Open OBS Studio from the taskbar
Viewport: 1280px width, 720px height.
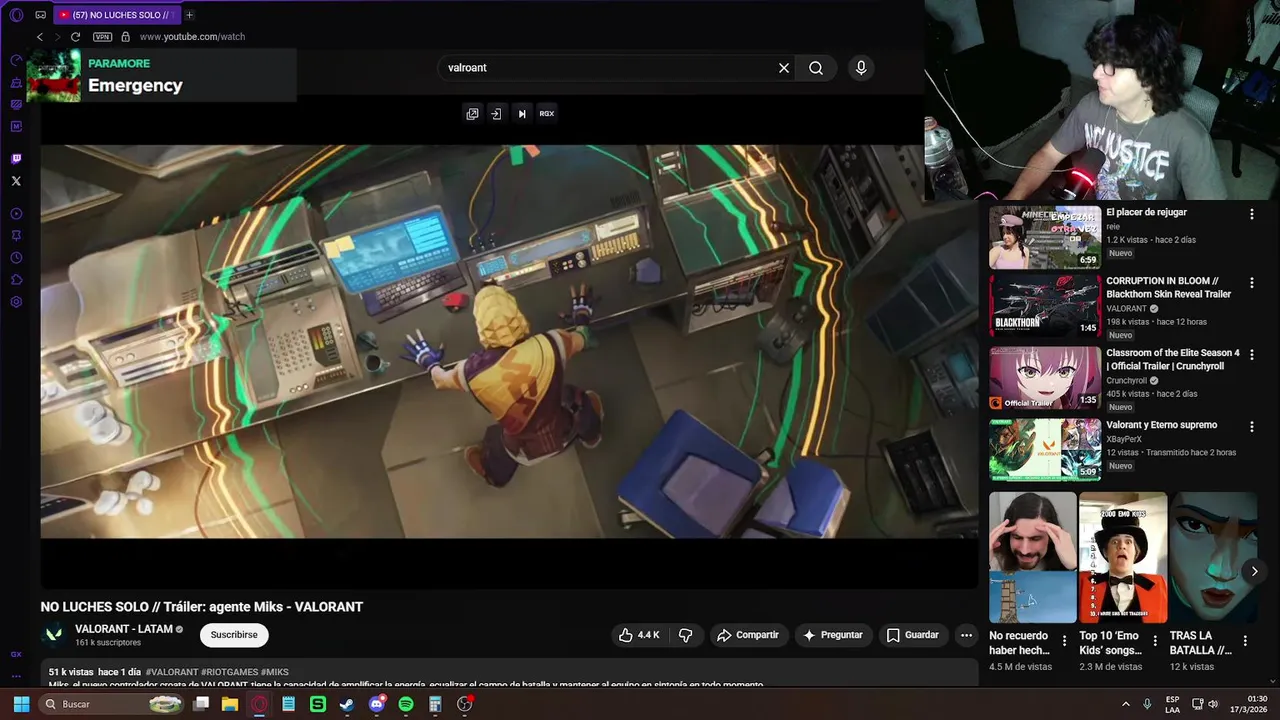tap(464, 704)
